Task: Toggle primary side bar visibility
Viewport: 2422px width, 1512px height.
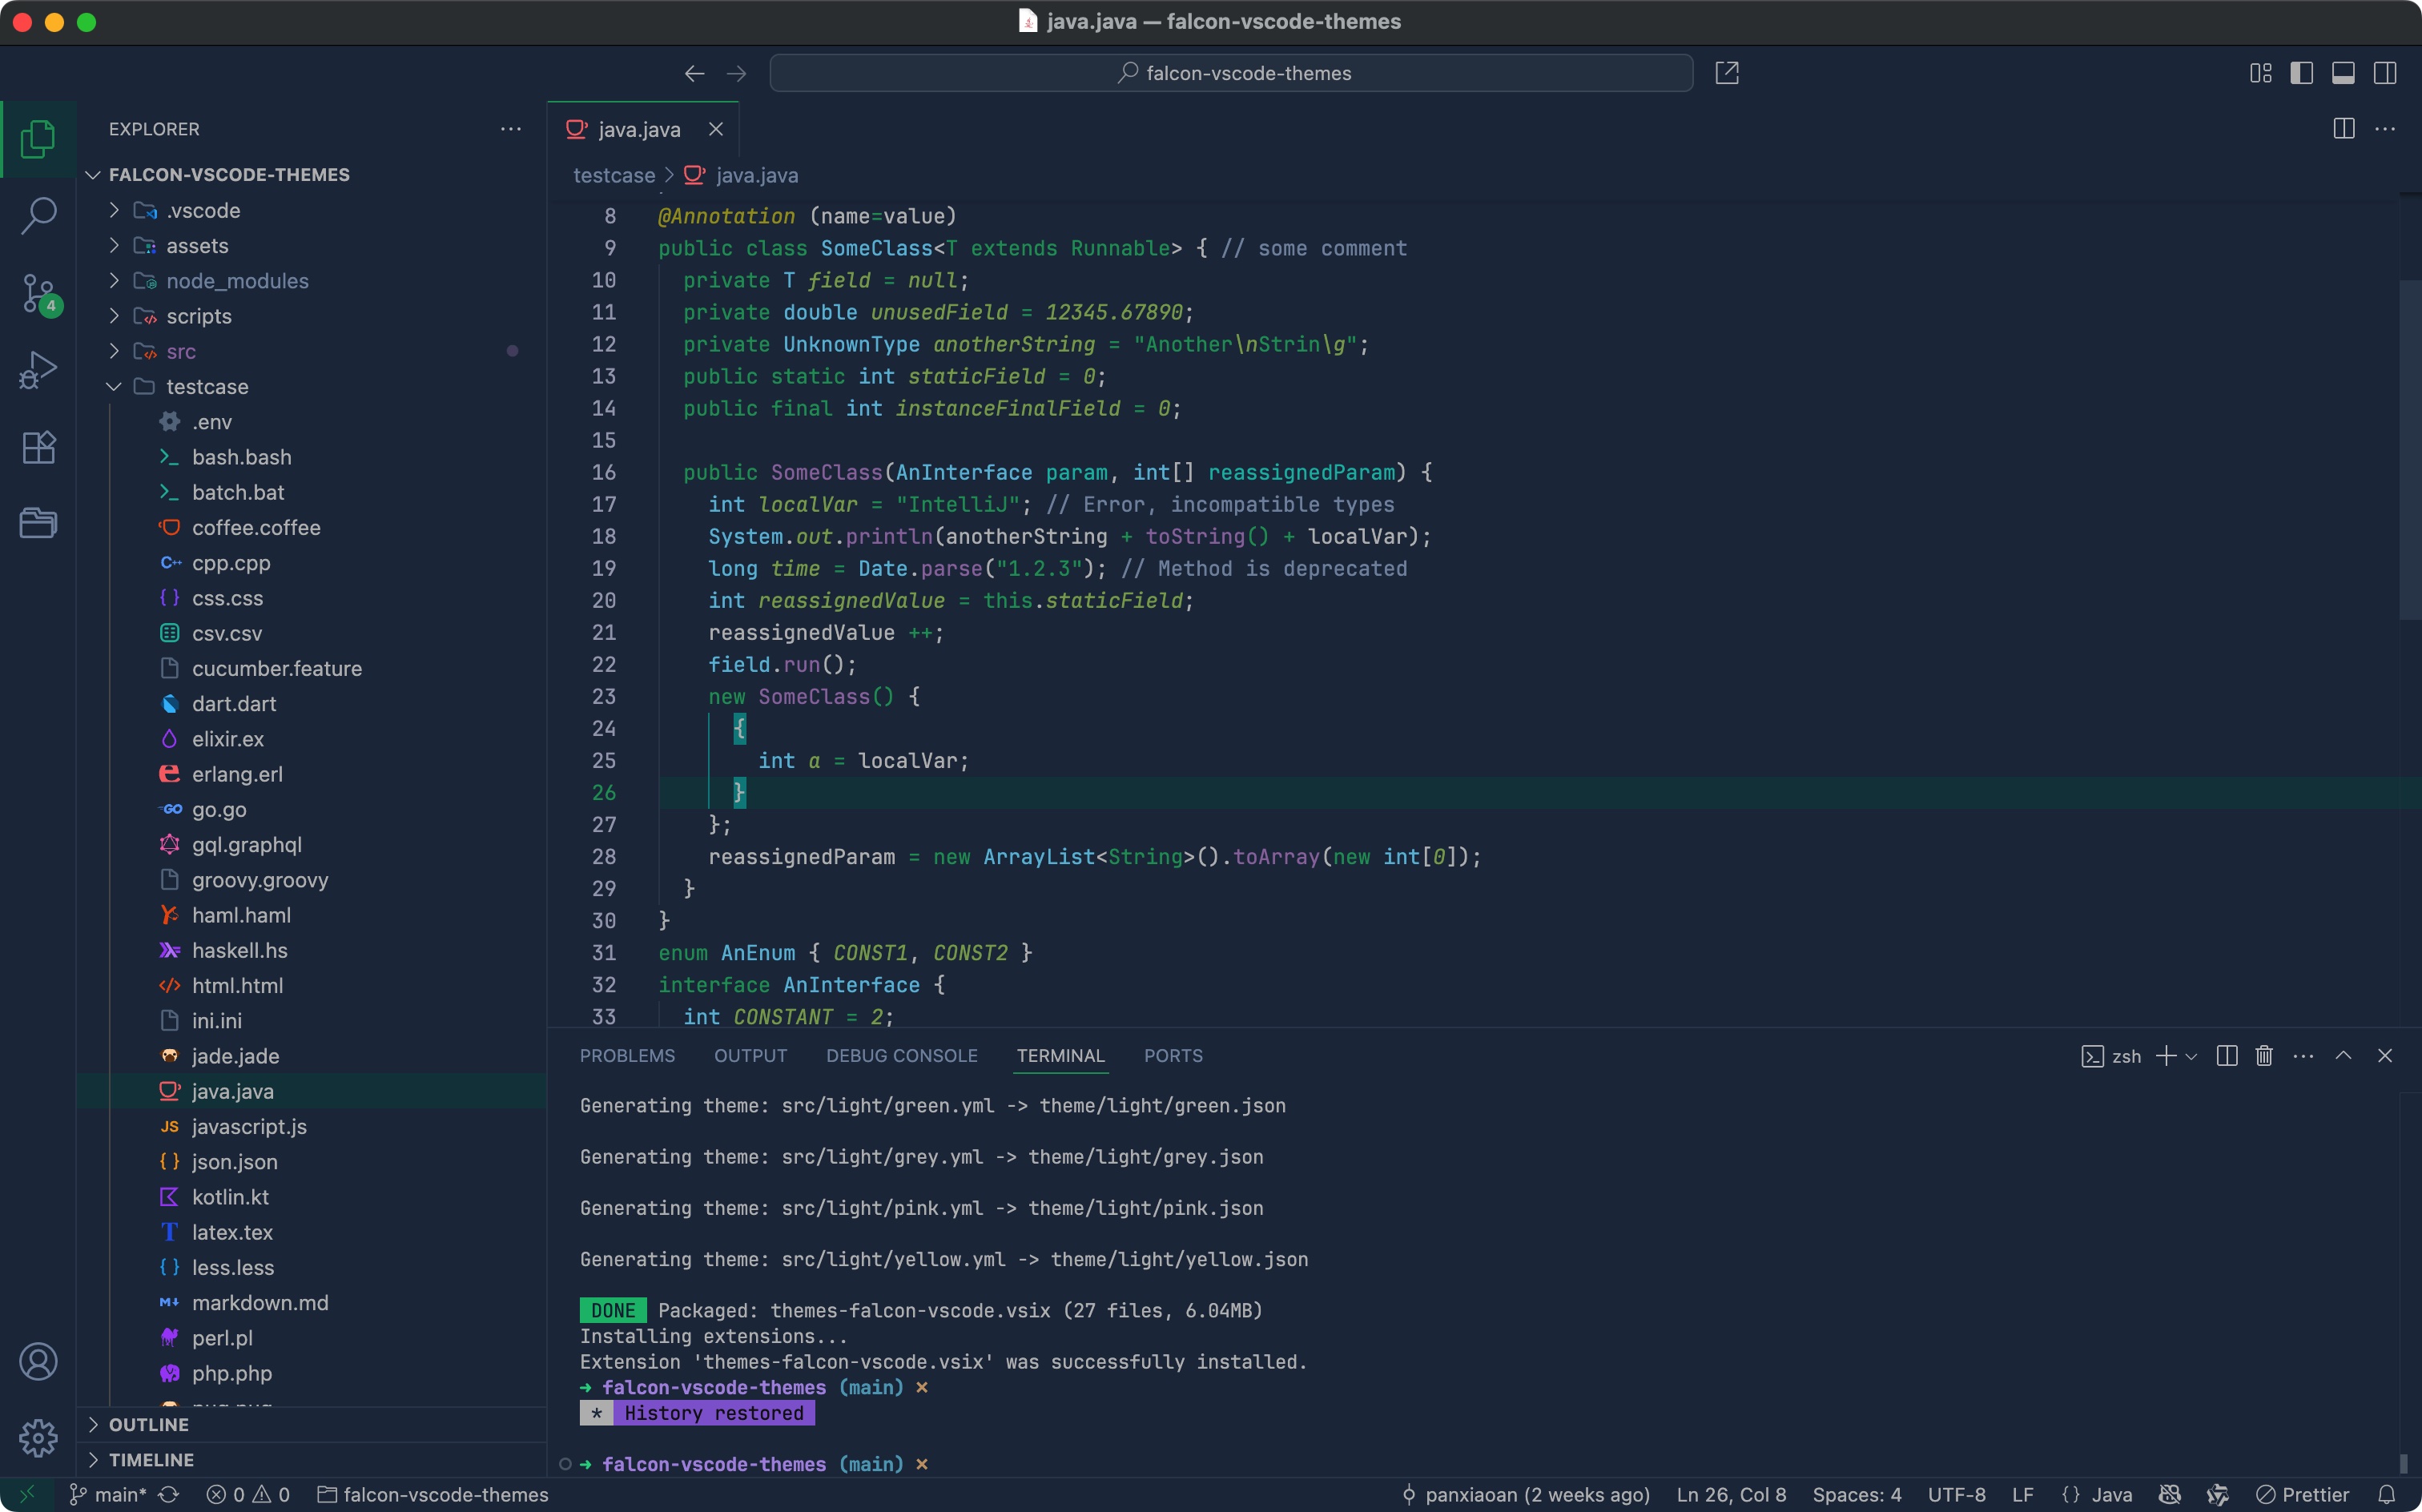Action: (2301, 73)
